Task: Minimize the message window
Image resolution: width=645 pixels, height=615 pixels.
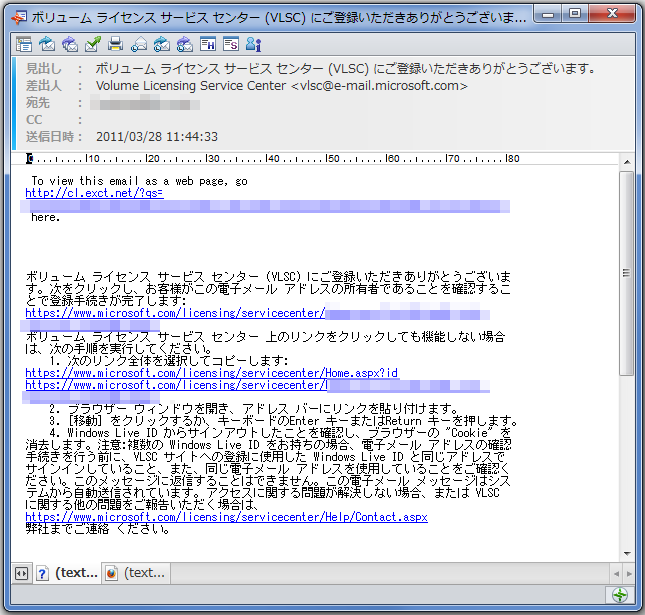Action: (x=548, y=14)
